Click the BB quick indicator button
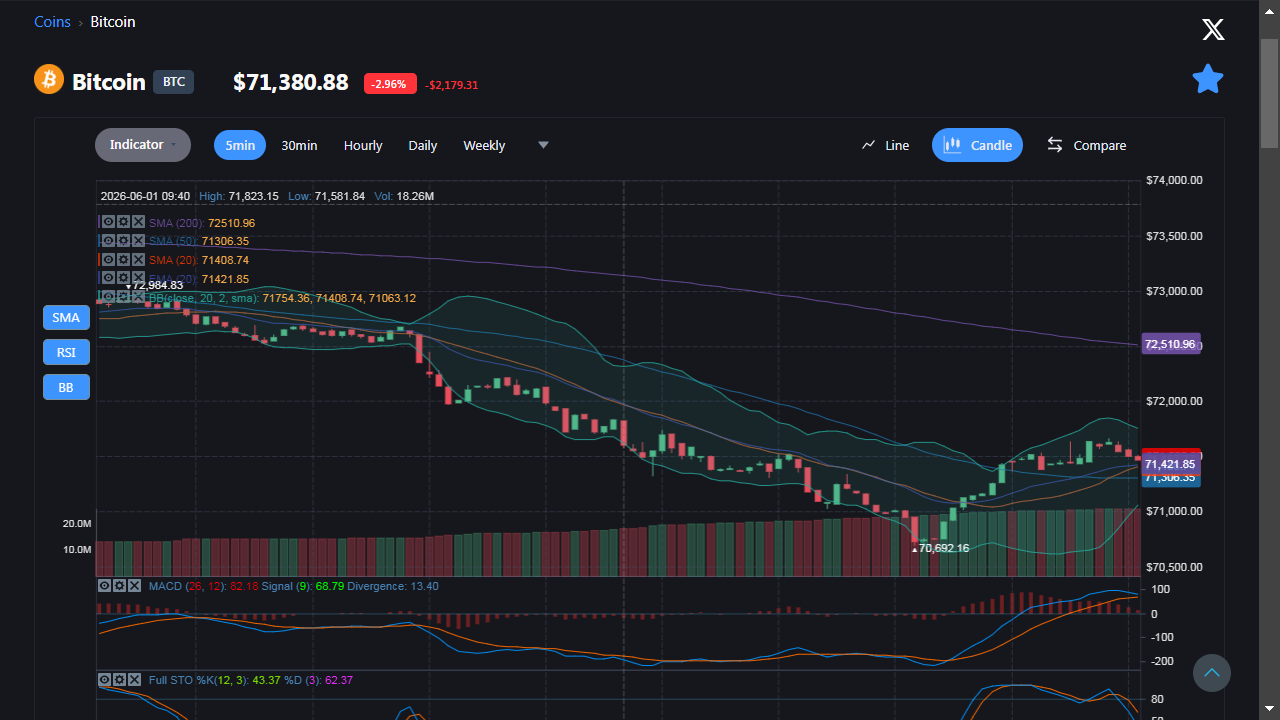Screen dimensions: 1280x720 66,387
